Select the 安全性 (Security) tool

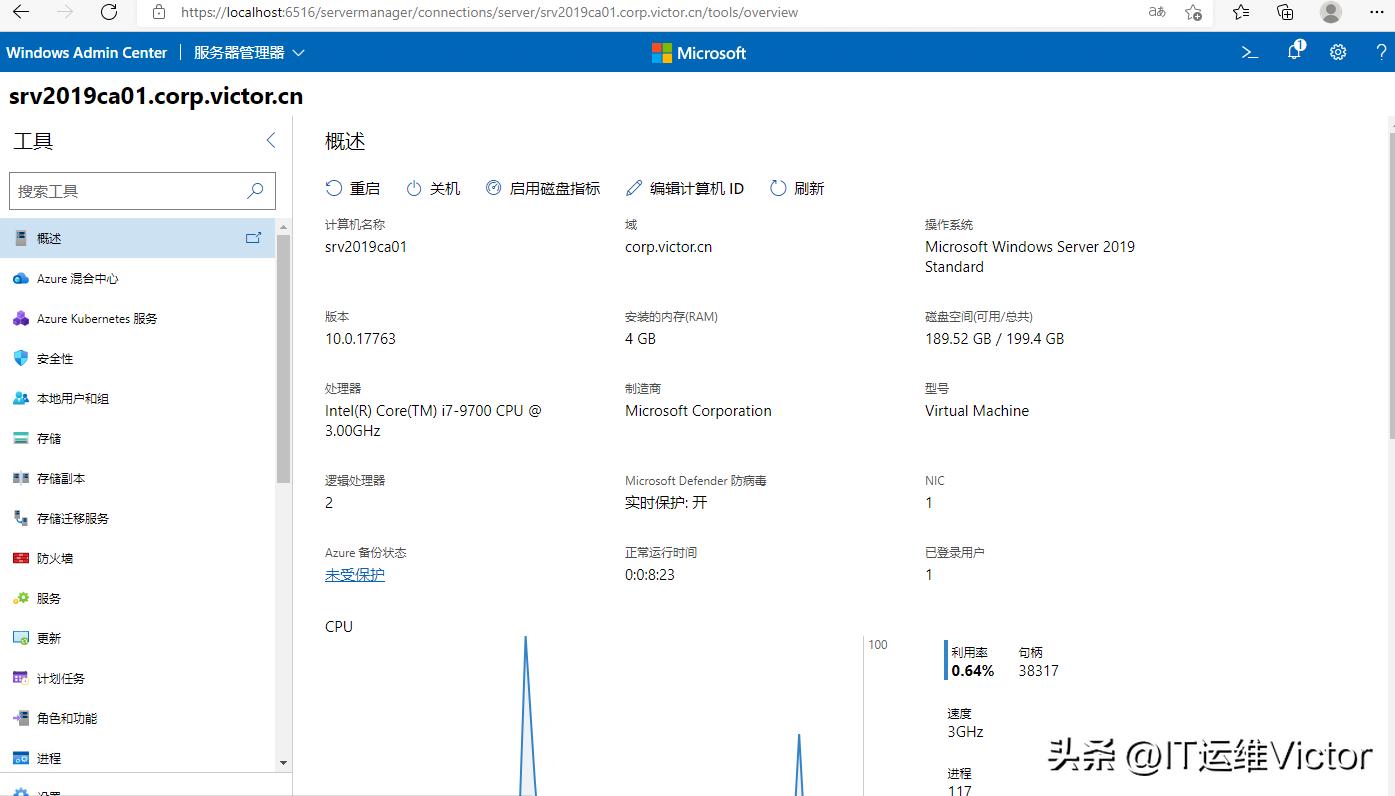pyautogui.click(x=56, y=358)
